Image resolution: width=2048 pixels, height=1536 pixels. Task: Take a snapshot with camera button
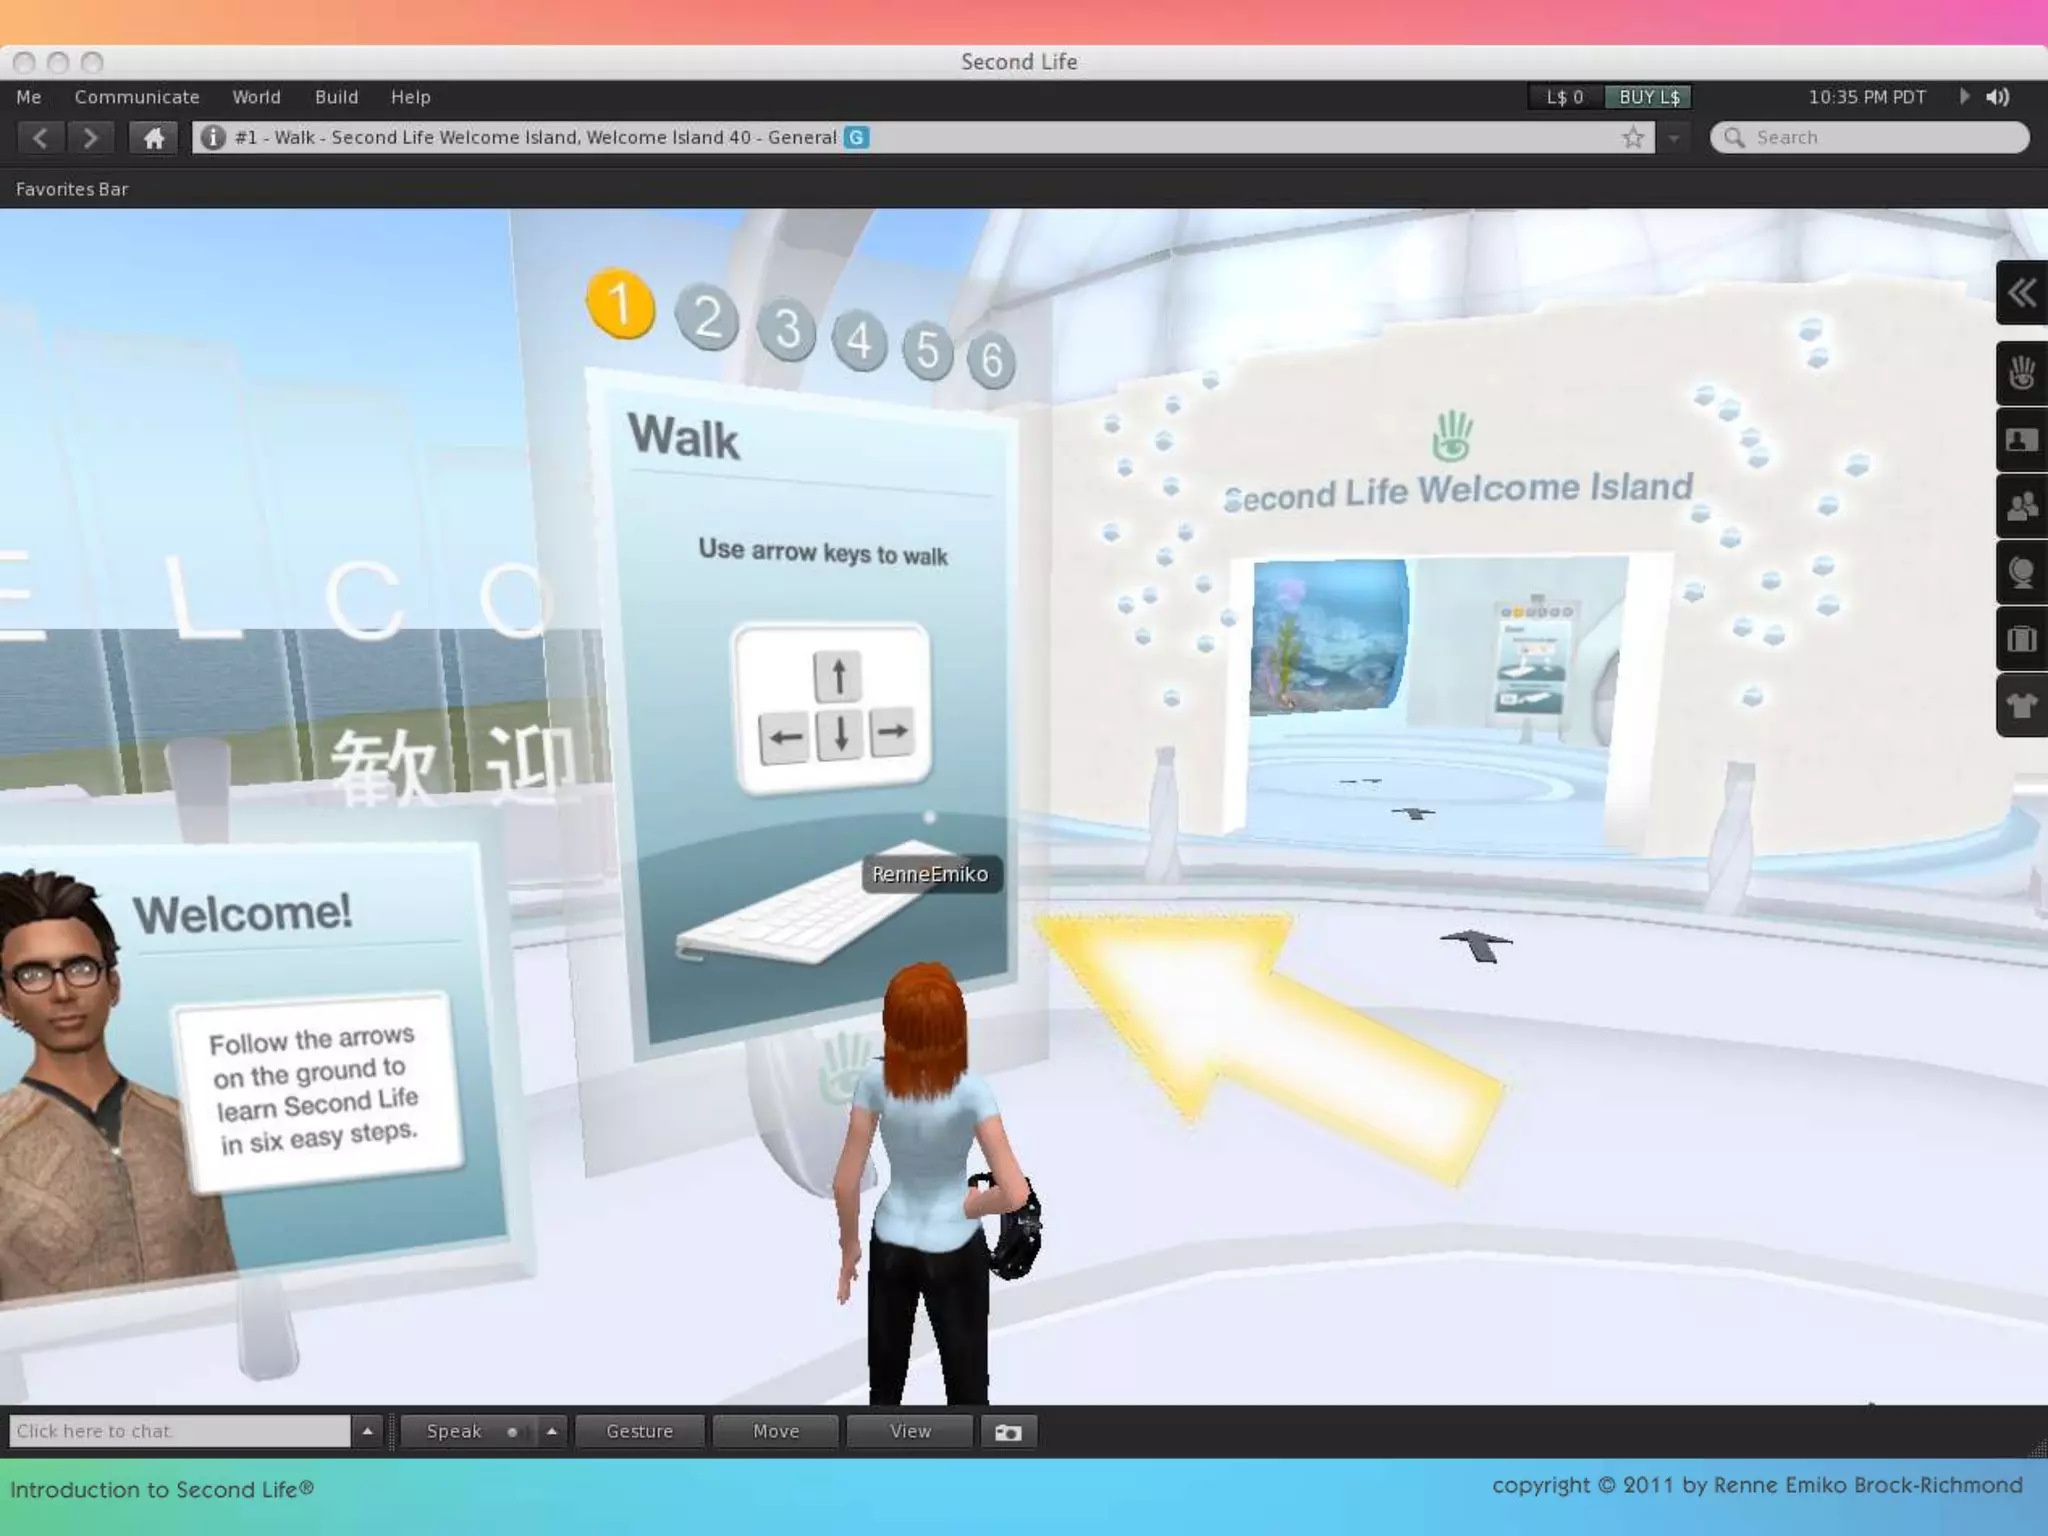pyautogui.click(x=1008, y=1432)
